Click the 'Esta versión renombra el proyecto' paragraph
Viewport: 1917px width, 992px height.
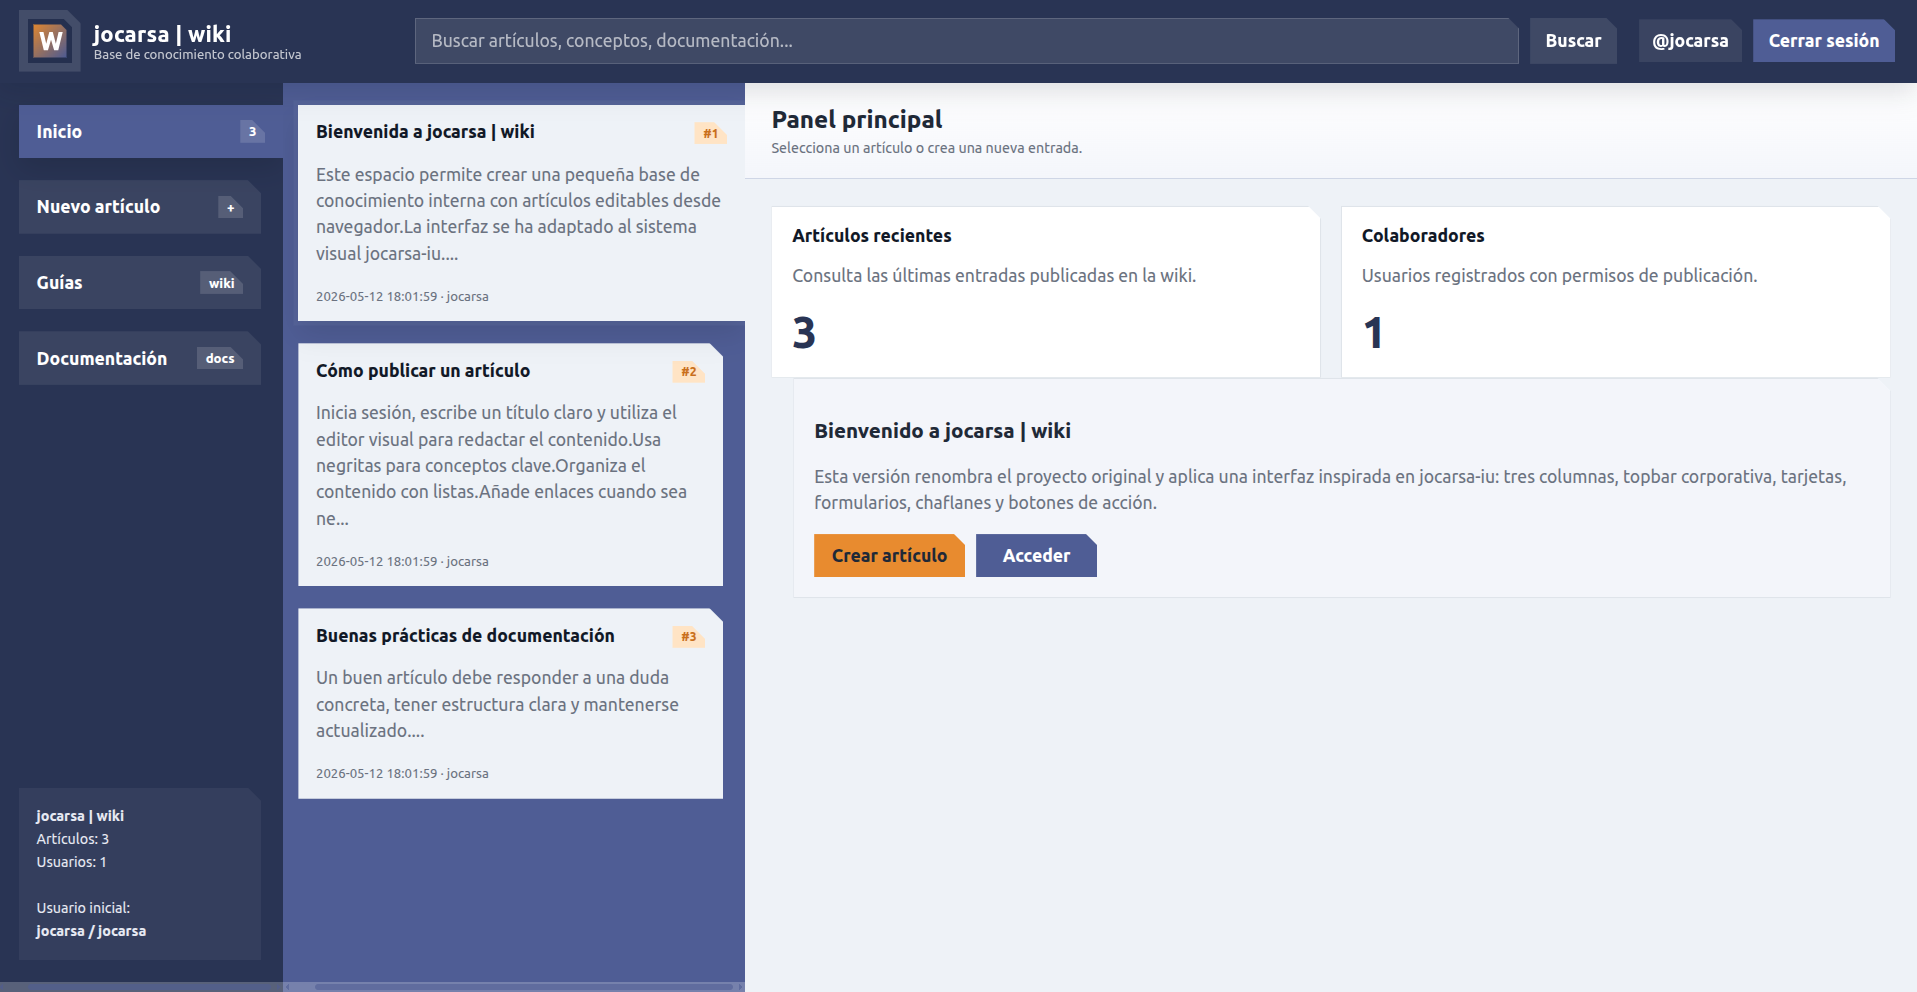tap(1330, 490)
